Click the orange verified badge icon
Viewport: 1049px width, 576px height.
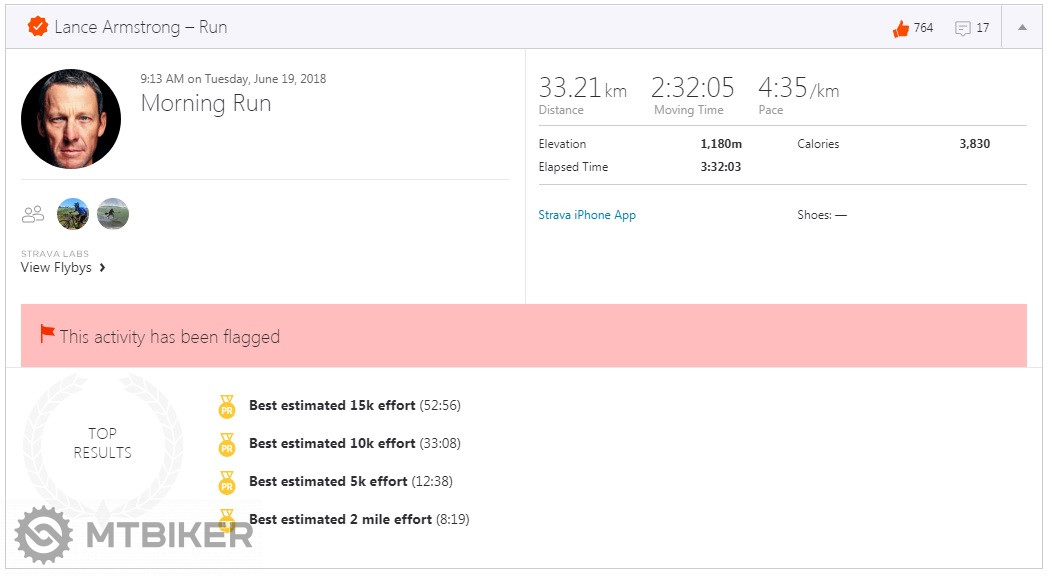pyautogui.click(x=38, y=27)
